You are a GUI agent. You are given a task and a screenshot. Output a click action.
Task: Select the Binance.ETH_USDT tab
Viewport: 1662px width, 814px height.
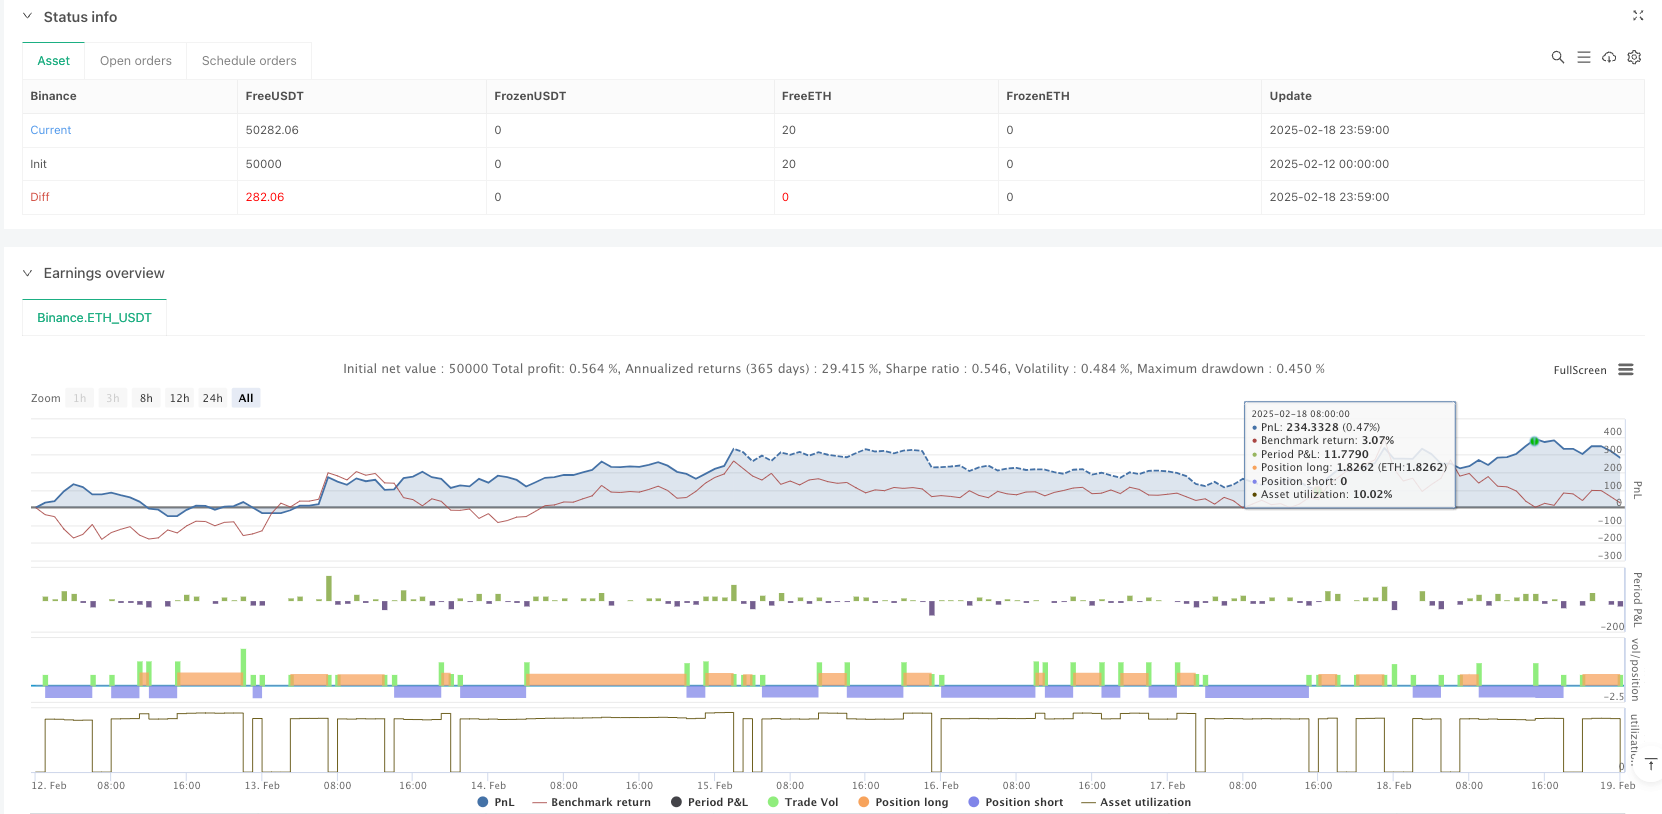(x=94, y=318)
